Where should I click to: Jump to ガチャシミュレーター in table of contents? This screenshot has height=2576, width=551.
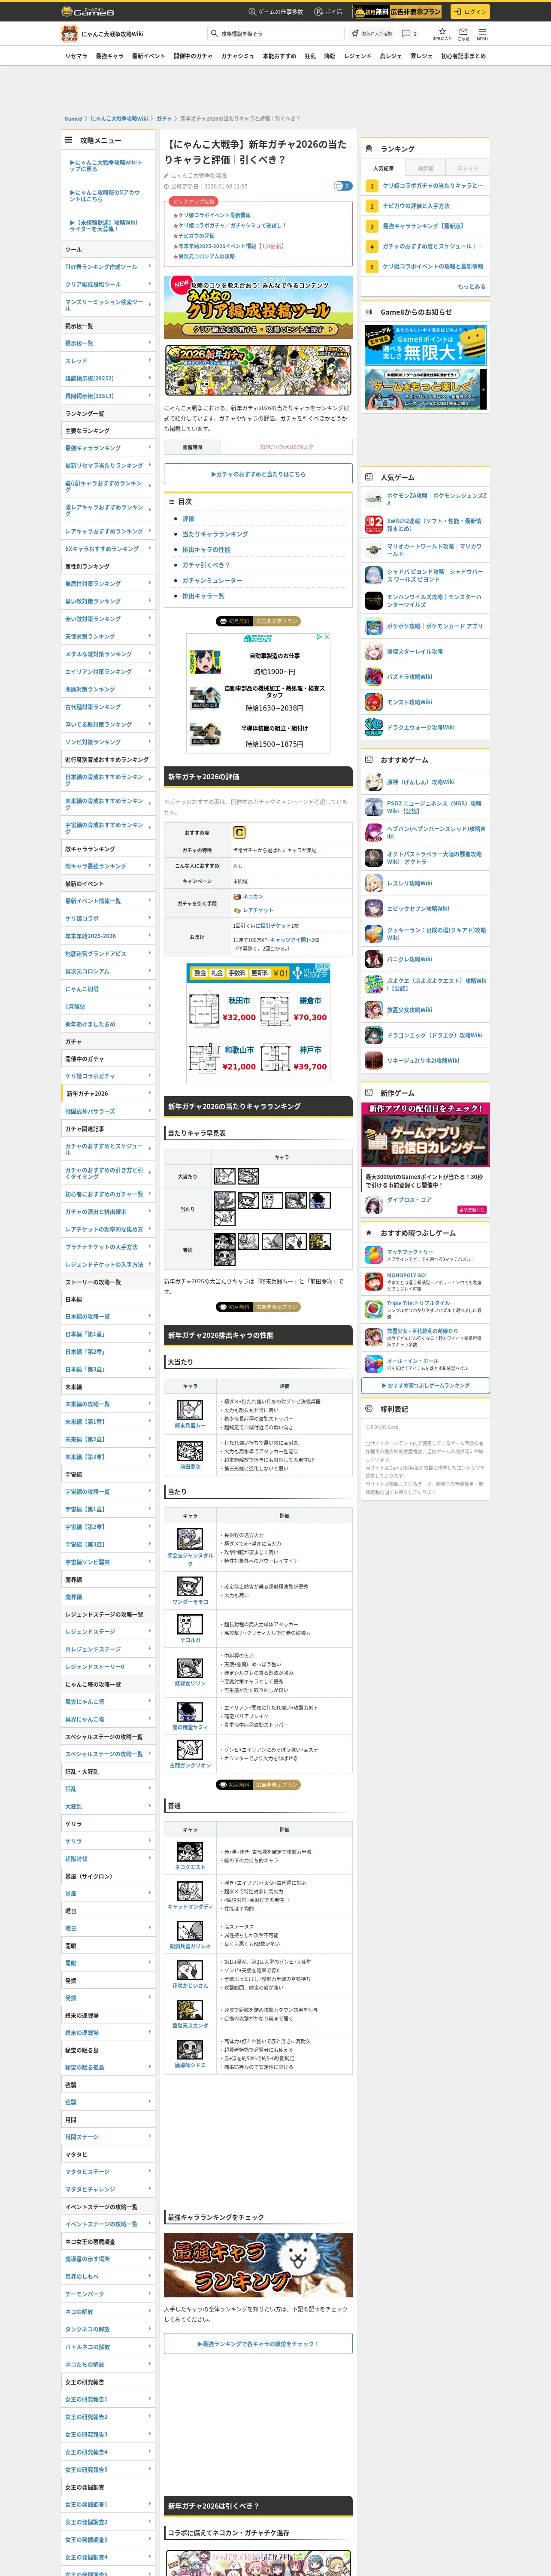(x=212, y=580)
